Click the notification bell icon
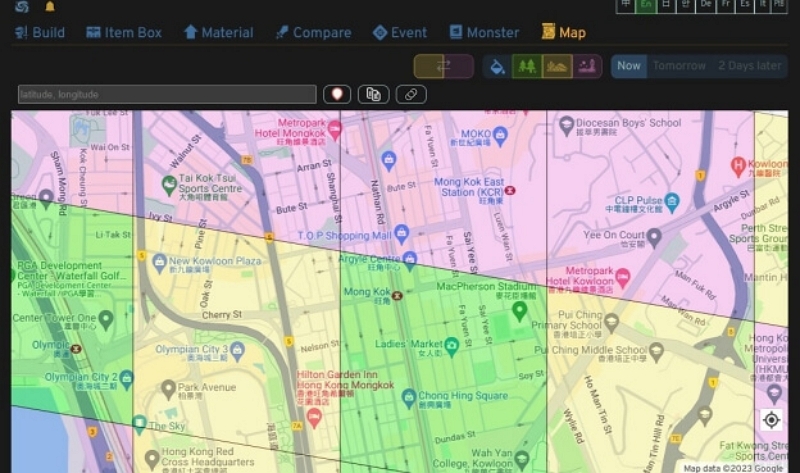 pos(50,7)
